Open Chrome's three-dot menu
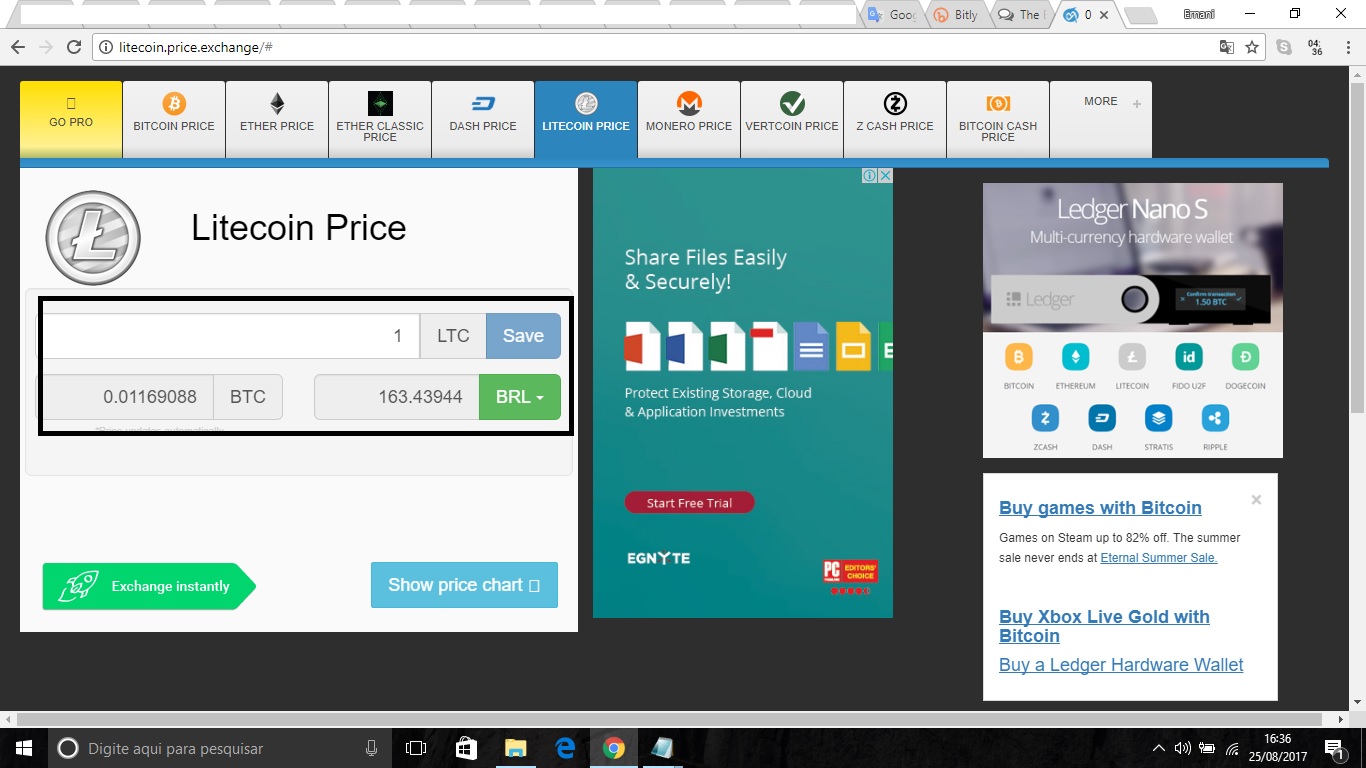 [1346, 47]
